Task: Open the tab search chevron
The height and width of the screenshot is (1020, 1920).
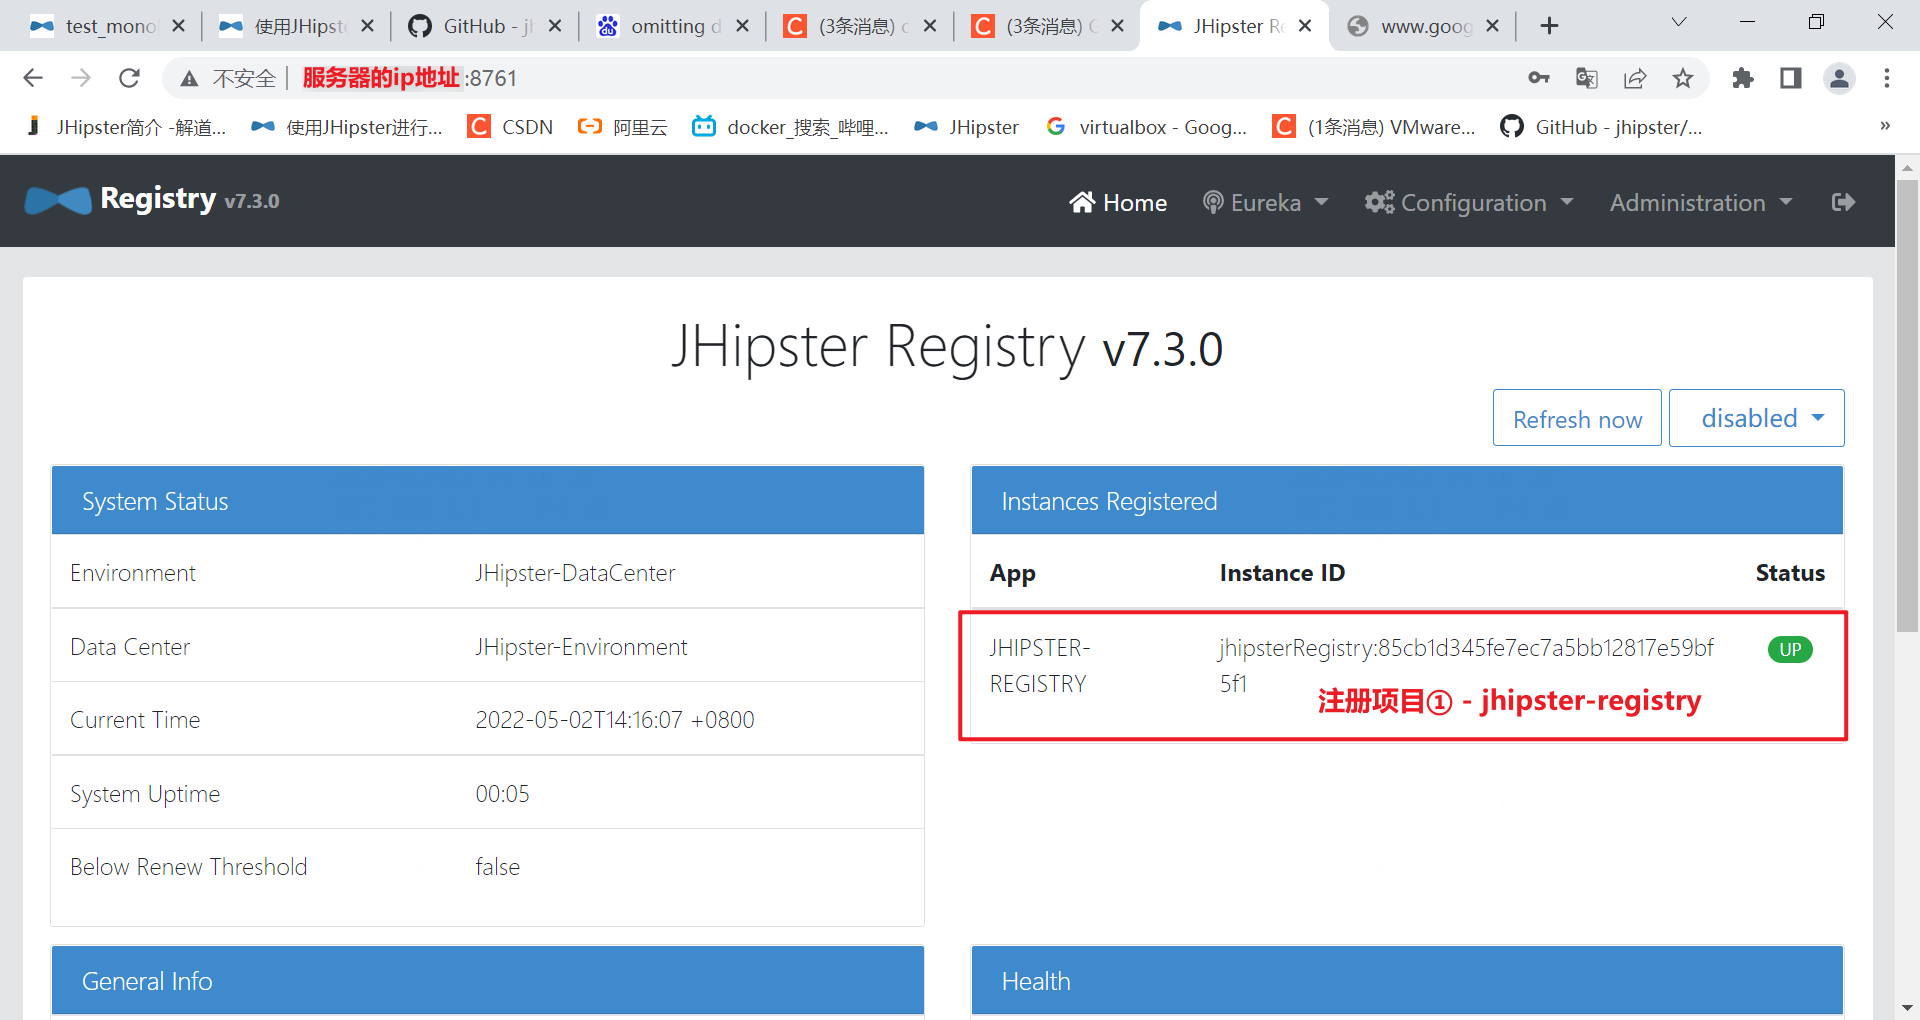Action: pos(1679,22)
